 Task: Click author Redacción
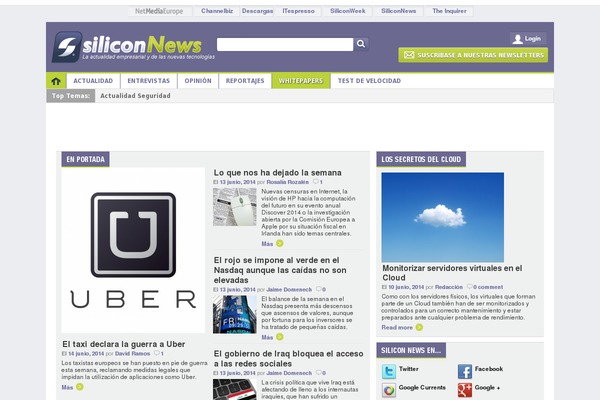pyautogui.click(x=448, y=287)
